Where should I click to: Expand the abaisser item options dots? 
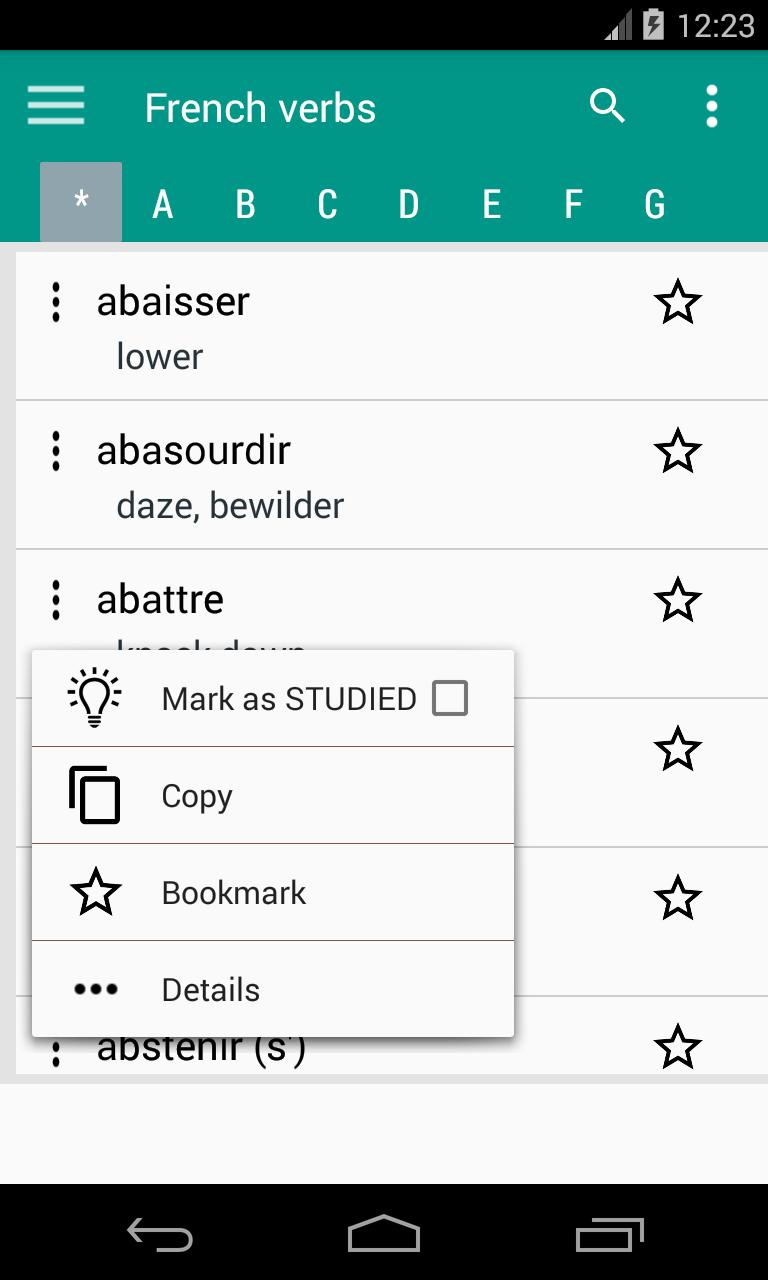click(56, 302)
